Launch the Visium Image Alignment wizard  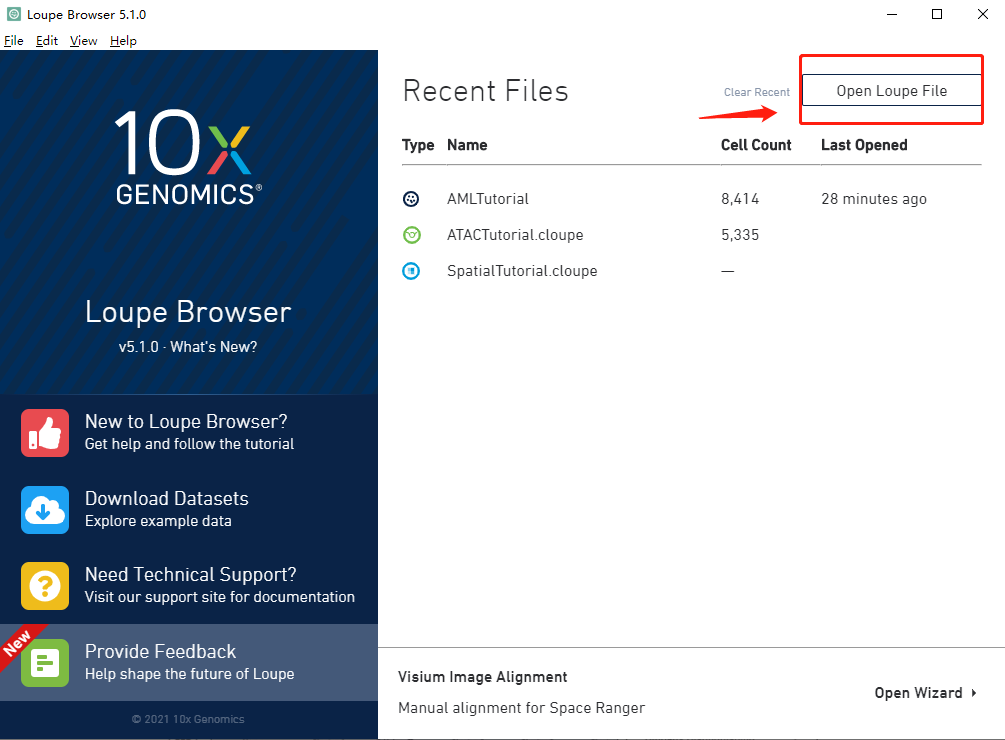click(x=482, y=676)
